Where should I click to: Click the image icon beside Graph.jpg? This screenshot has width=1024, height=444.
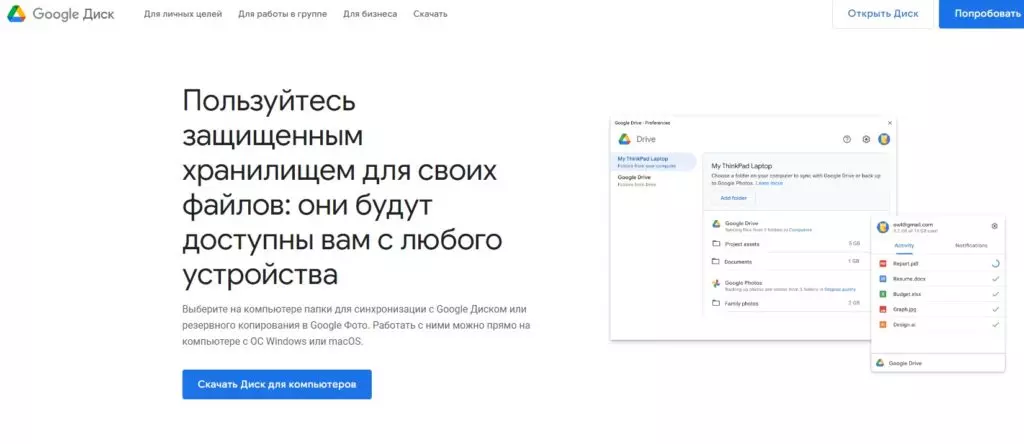883,309
